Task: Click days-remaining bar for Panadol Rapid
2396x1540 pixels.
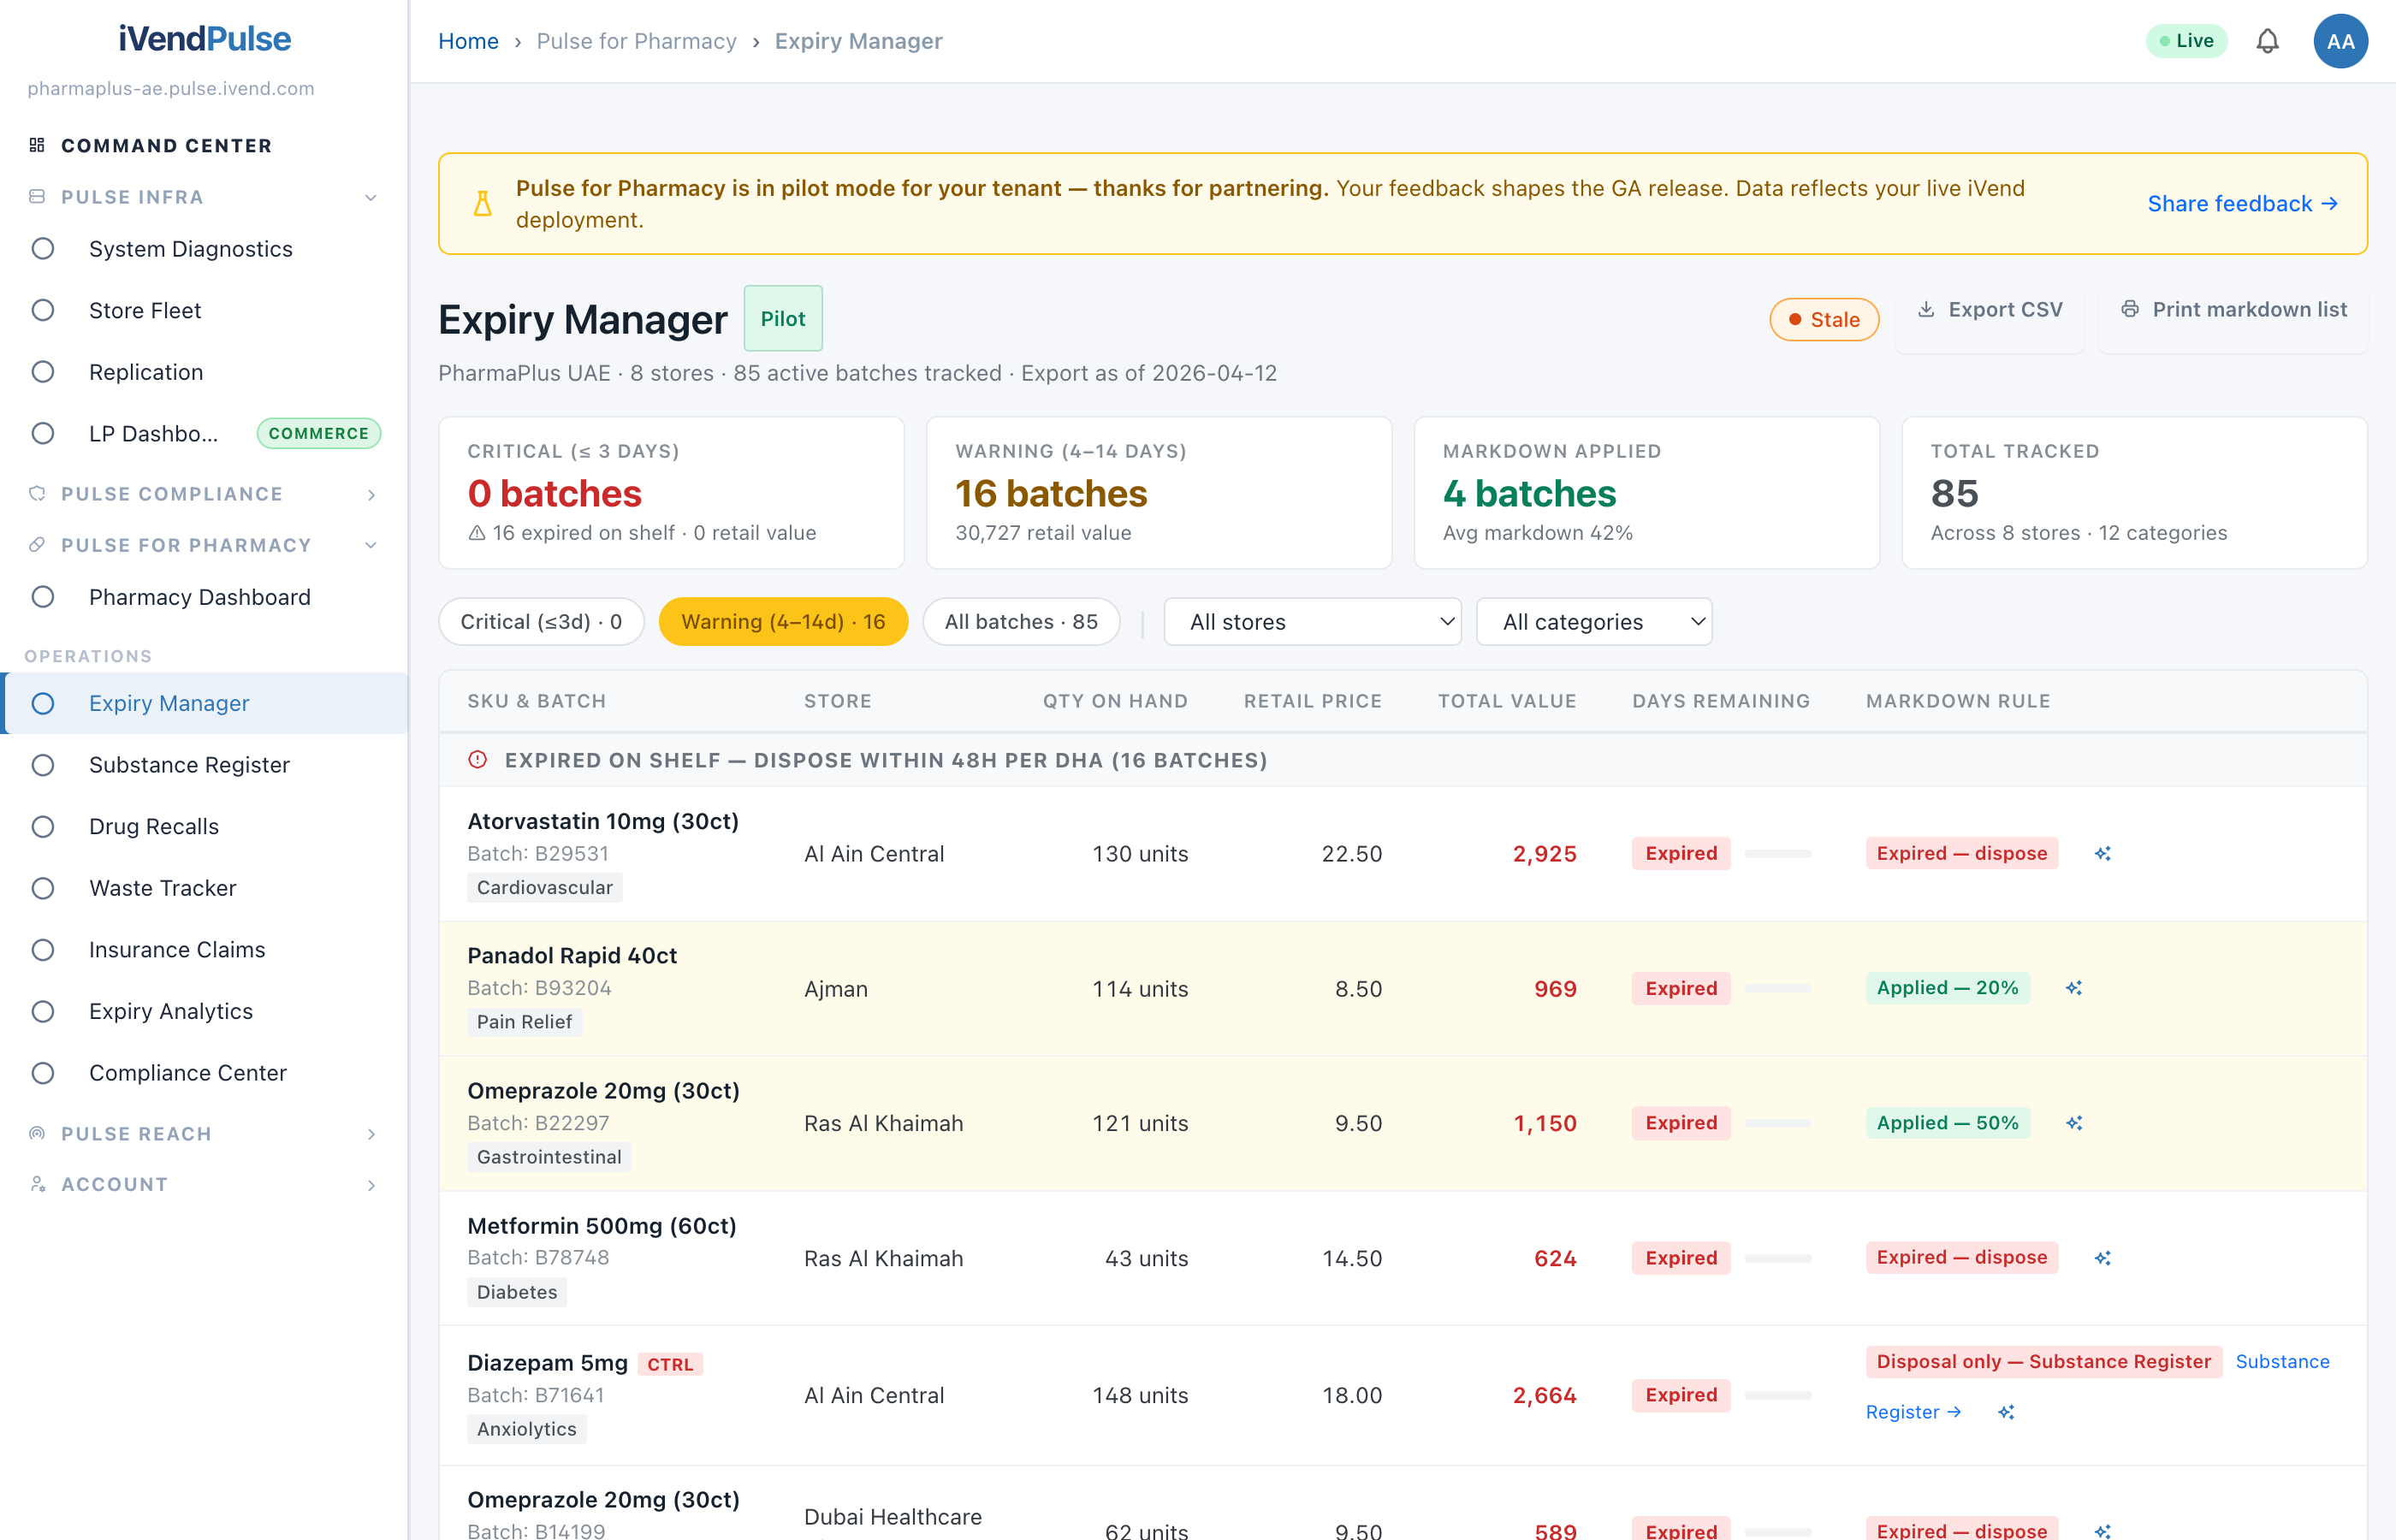Action: (x=1777, y=988)
